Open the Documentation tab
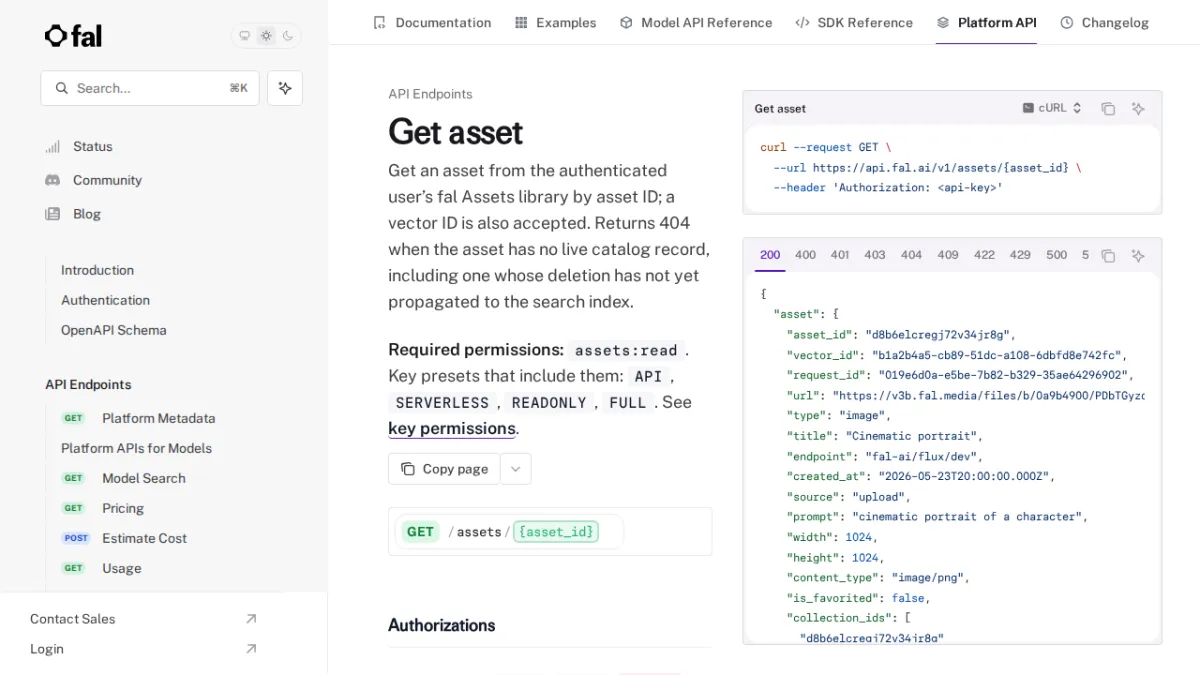The width and height of the screenshot is (1200, 675). tap(432, 22)
